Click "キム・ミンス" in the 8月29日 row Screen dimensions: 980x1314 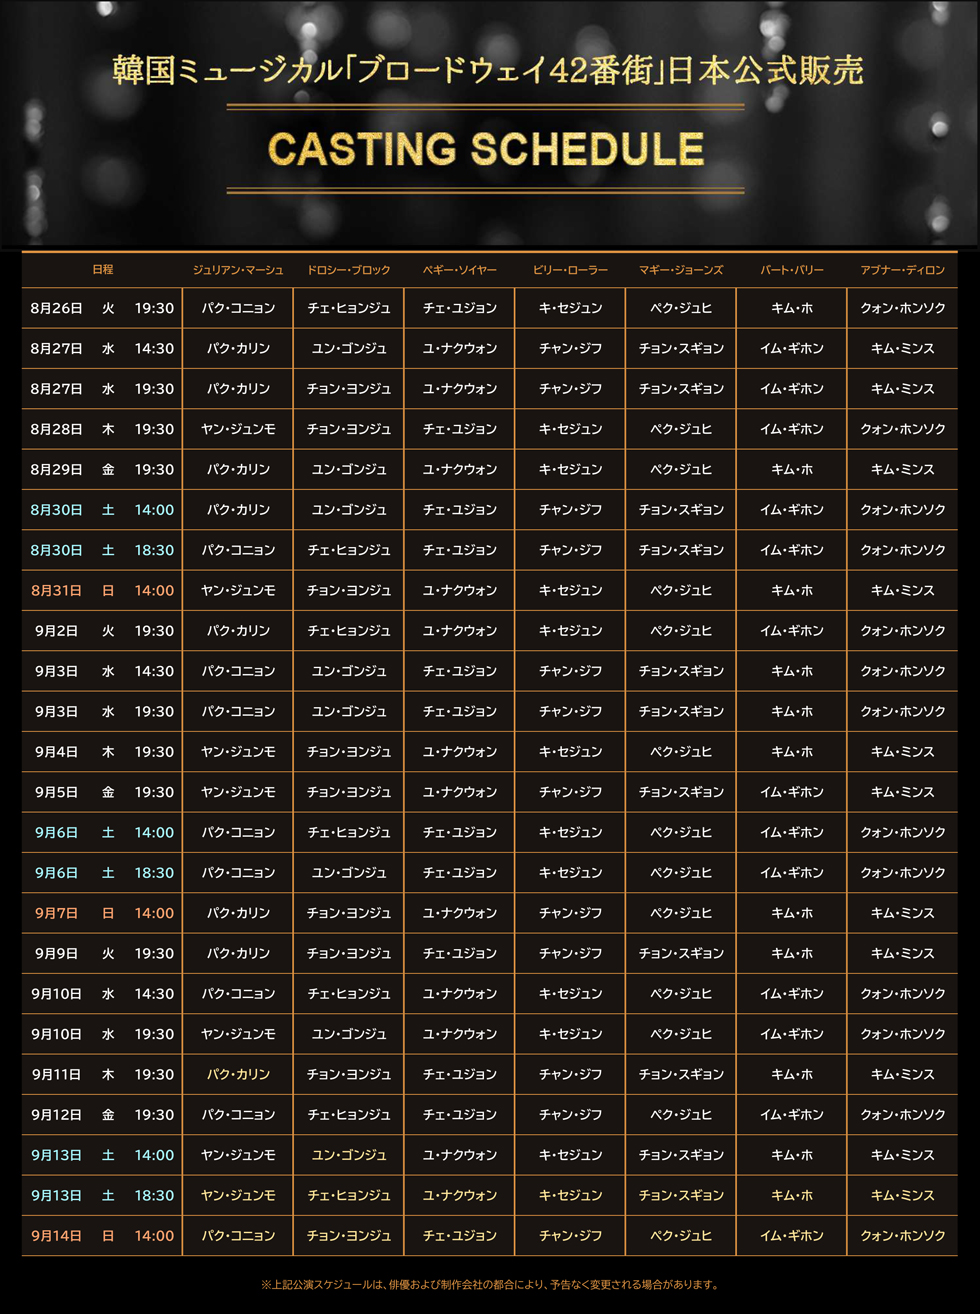pos(903,469)
